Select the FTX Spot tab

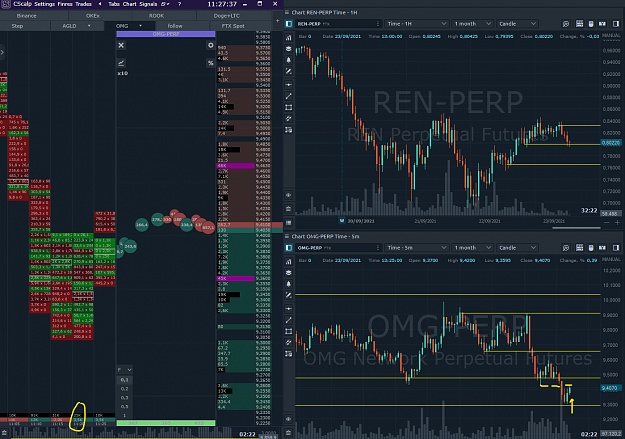[233, 26]
